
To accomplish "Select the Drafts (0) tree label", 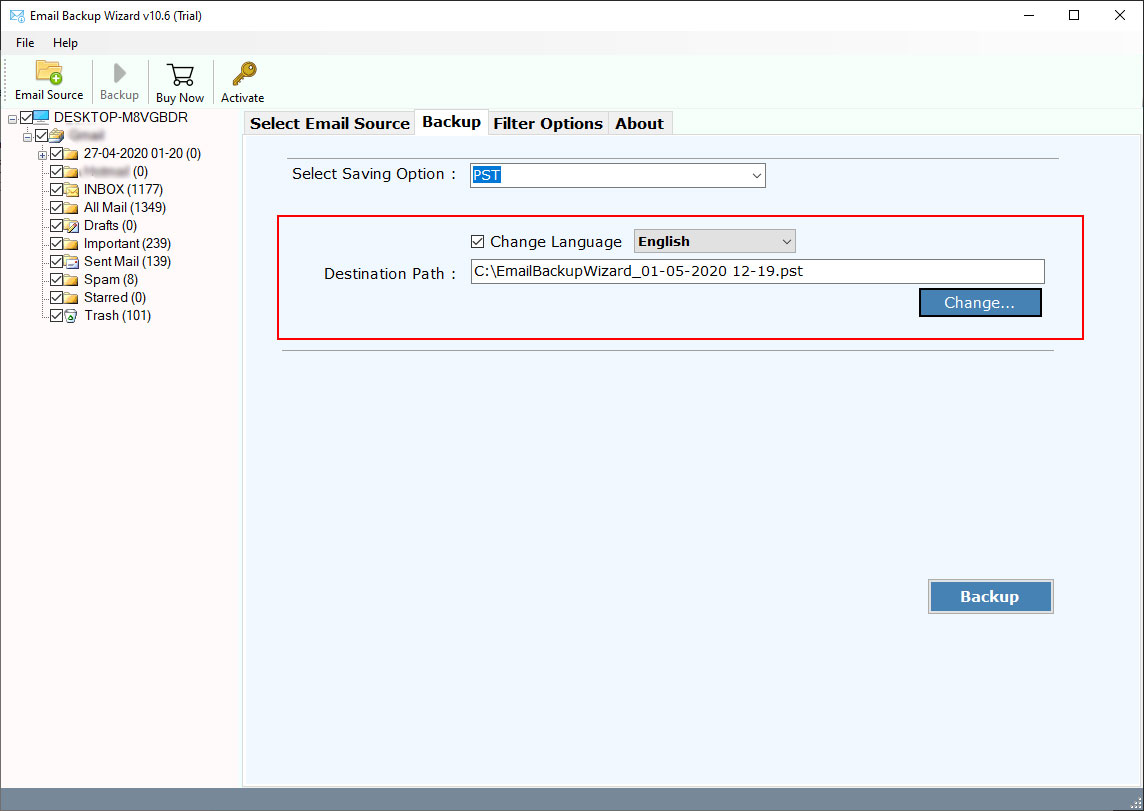I will (110, 225).
